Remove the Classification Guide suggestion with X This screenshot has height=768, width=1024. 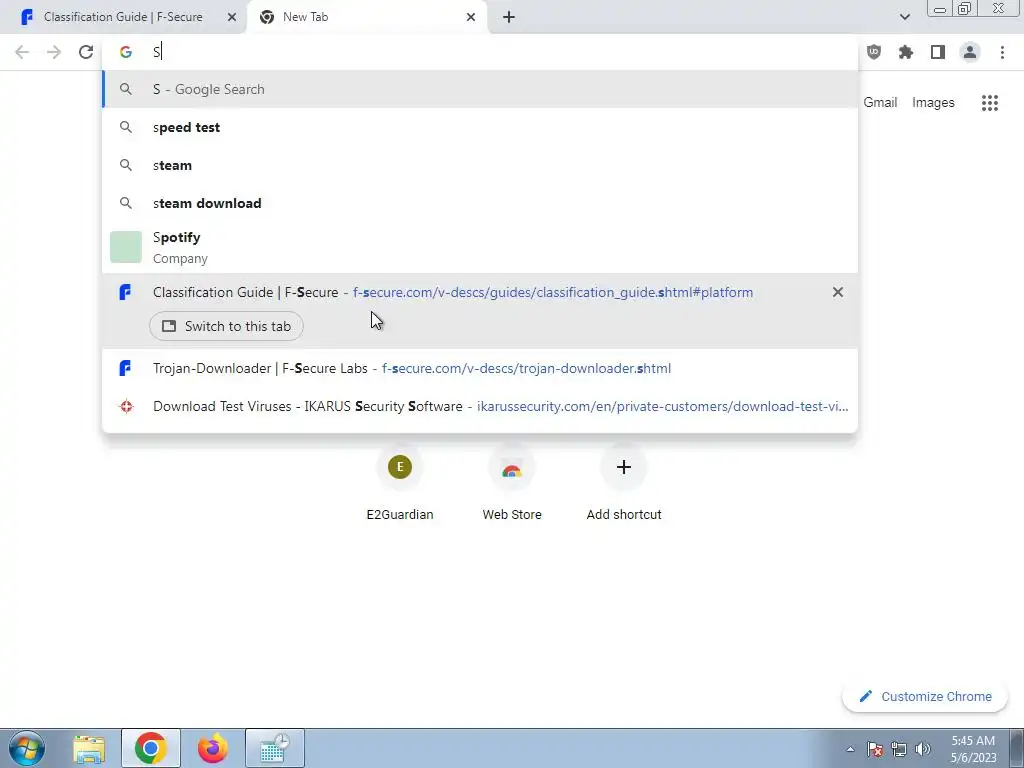(838, 292)
